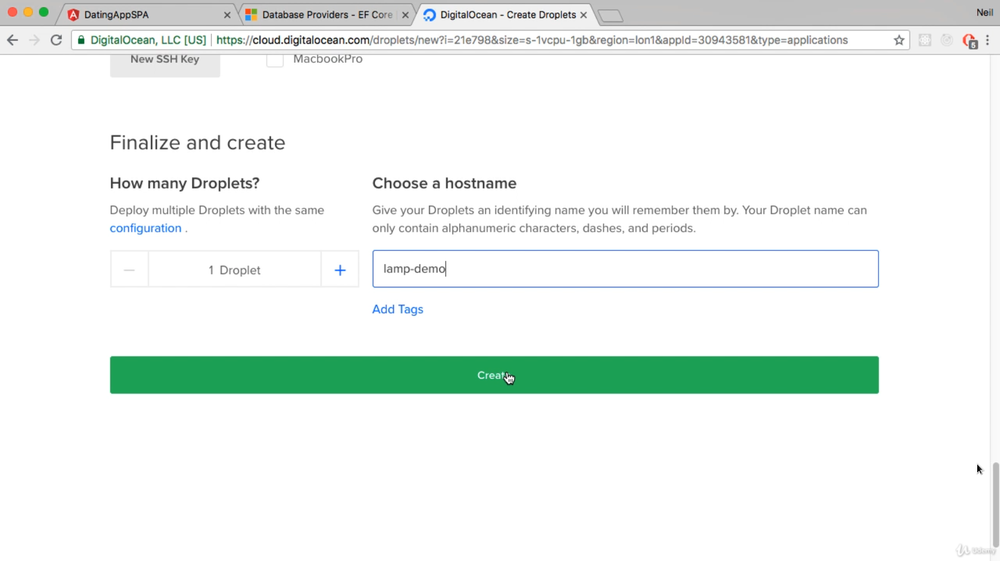
Task: Click the 1 Droplet count display
Action: (235, 270)
